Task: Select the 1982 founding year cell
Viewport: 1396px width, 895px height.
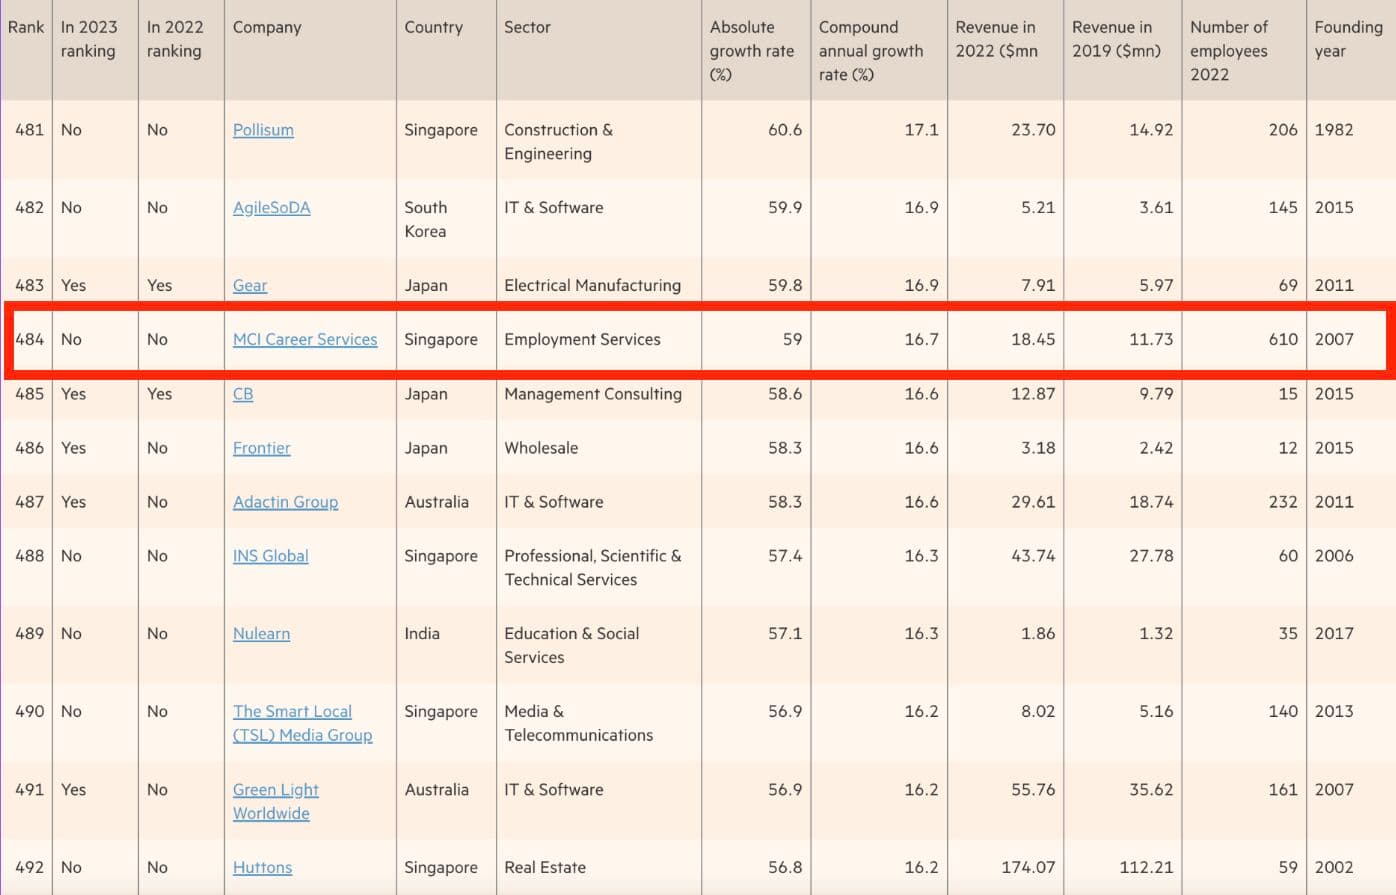Action: (1334, 130)
